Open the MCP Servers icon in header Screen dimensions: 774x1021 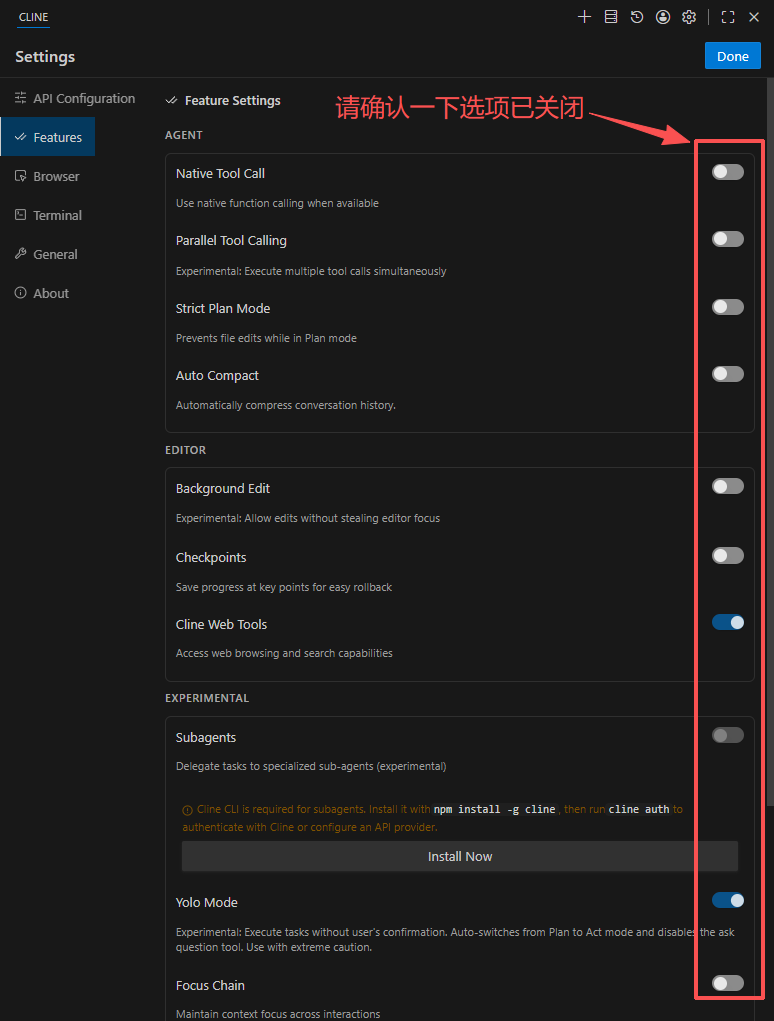[611, 17]
